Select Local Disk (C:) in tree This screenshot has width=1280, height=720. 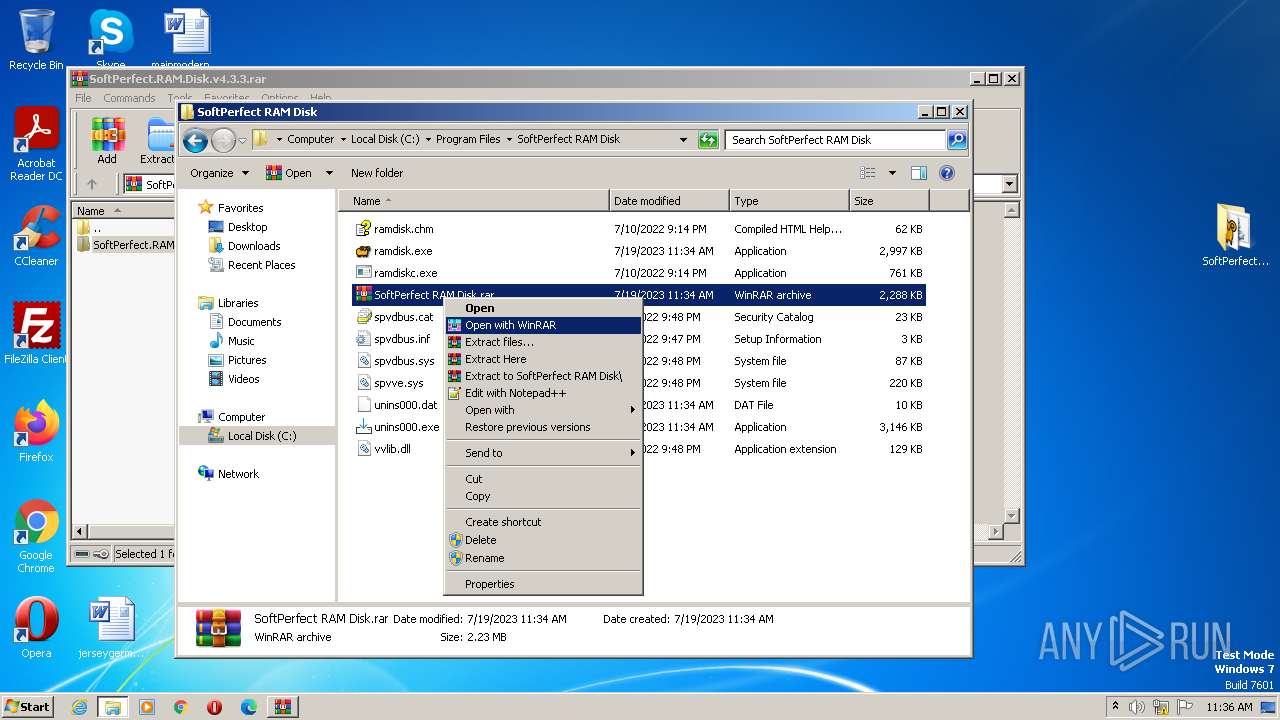click(x=261, y=436)
